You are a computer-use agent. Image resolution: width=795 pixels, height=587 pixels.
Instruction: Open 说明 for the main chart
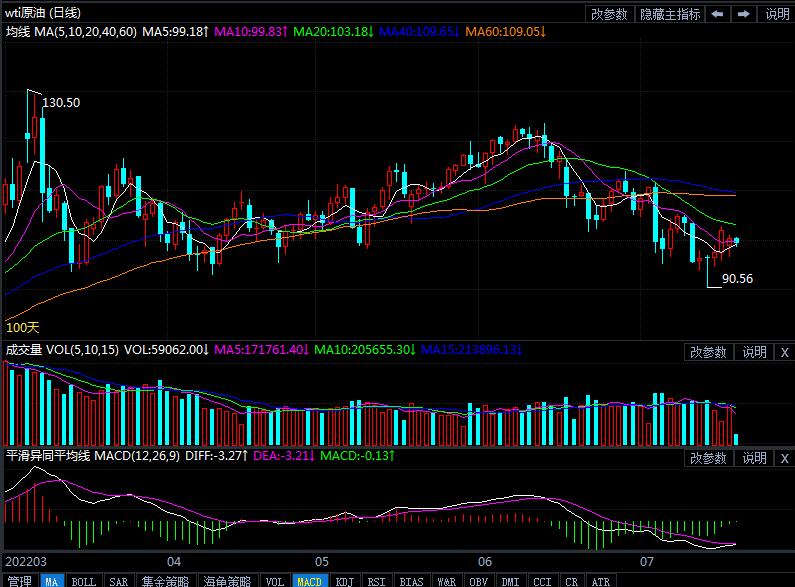click(777, 14)
